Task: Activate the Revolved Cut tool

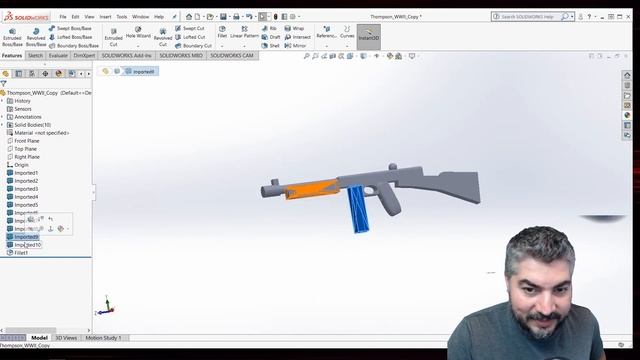Action: click(163, 37)
